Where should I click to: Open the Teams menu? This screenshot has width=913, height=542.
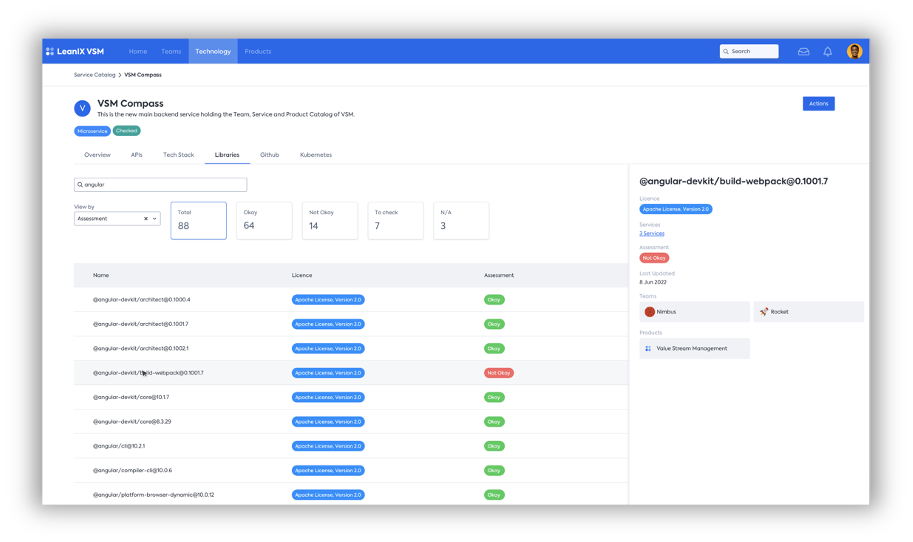(171, 51)
